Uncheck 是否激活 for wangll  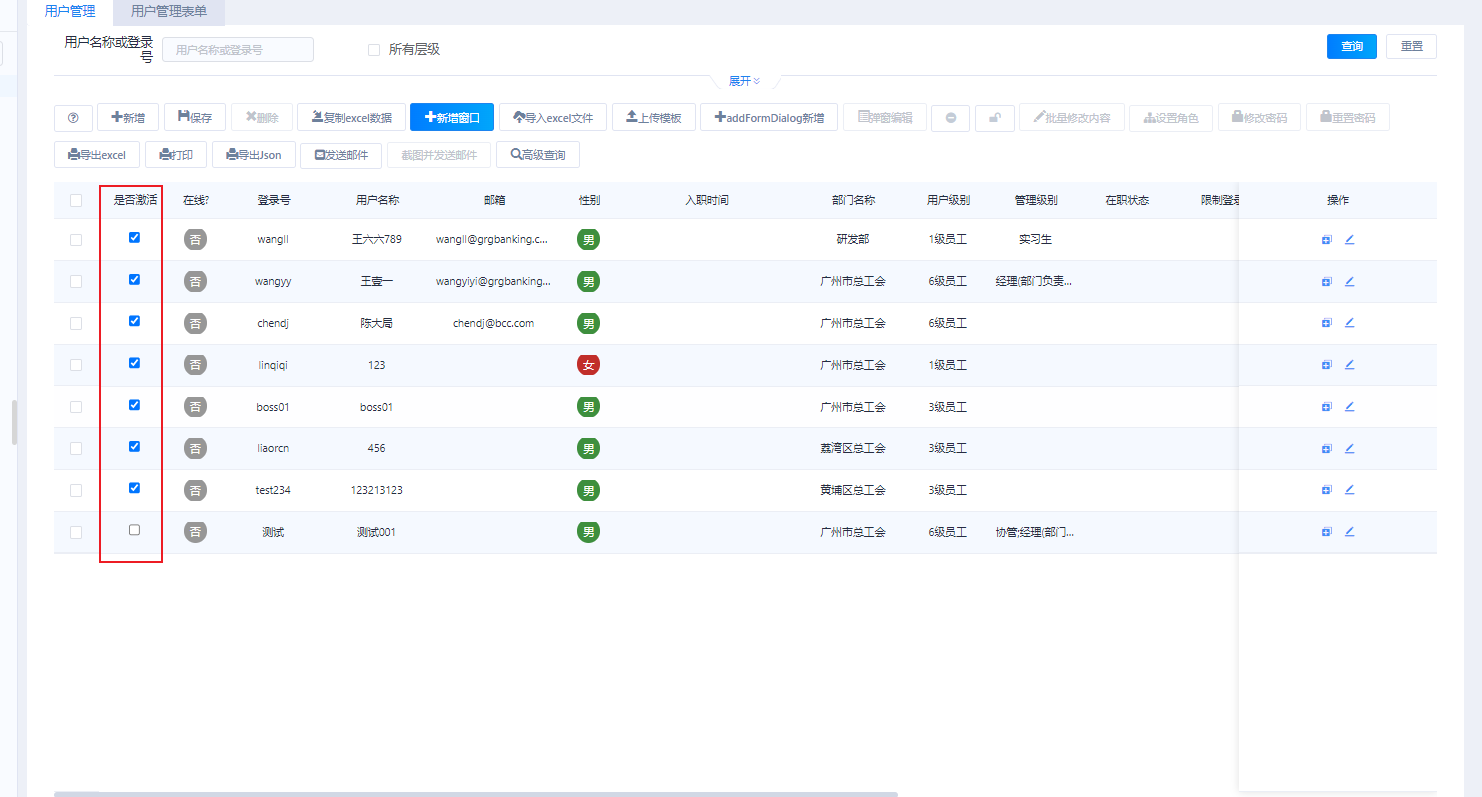(134, 238)
